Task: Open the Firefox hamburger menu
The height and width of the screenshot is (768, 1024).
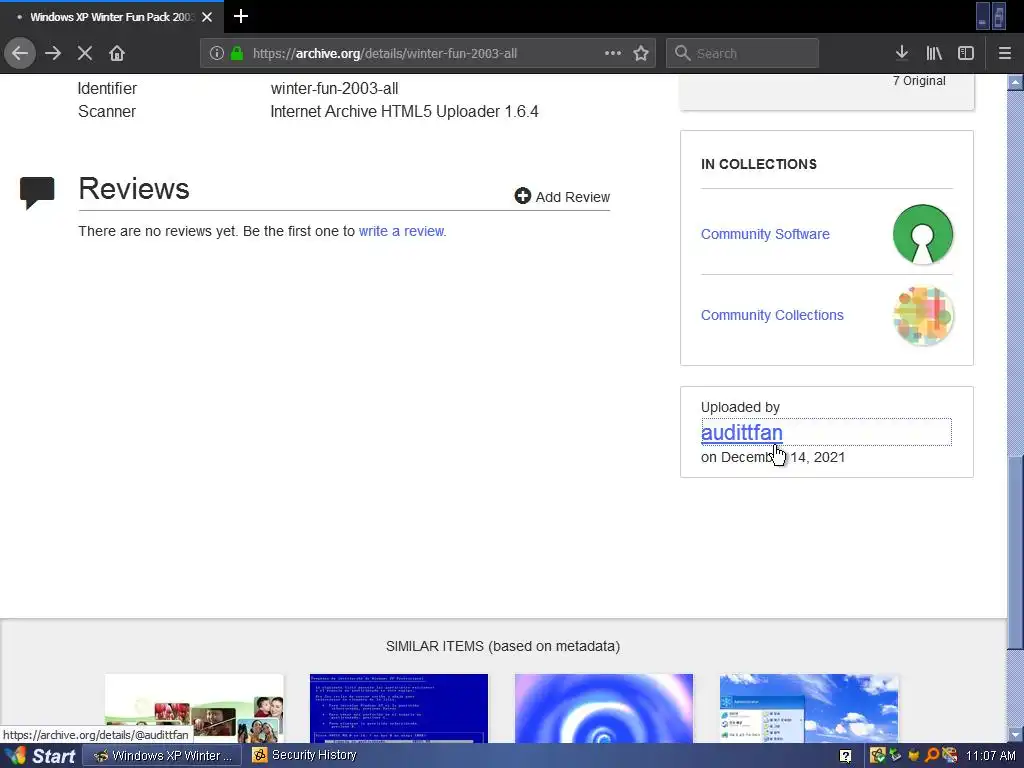Action: point(1005,53)
